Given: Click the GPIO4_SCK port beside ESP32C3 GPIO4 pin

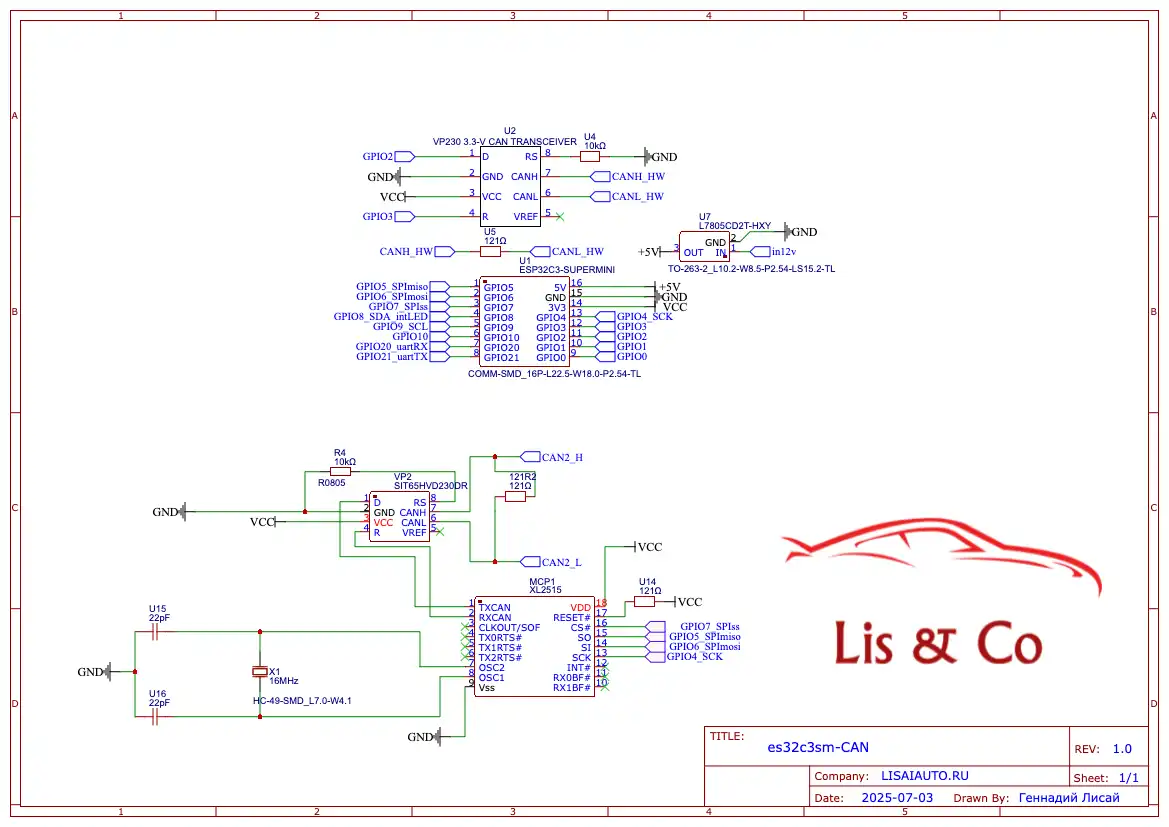Looking at the screenshot, I should point(605,317).
